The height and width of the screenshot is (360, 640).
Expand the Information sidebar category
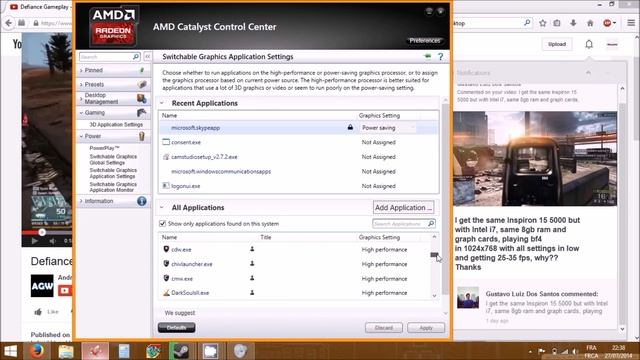(x=81, y=201)
